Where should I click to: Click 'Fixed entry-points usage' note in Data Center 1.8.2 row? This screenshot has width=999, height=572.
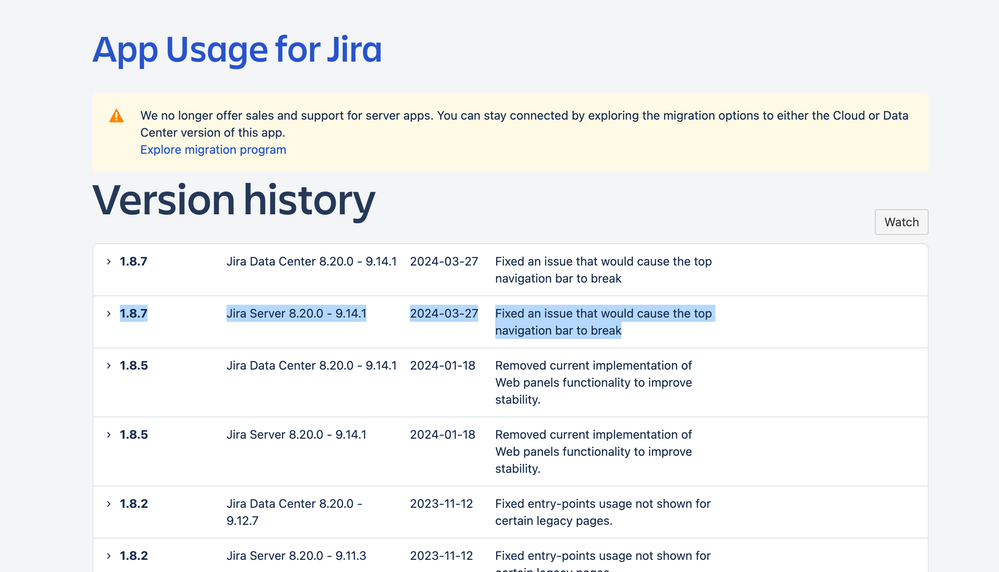(603, 512)
